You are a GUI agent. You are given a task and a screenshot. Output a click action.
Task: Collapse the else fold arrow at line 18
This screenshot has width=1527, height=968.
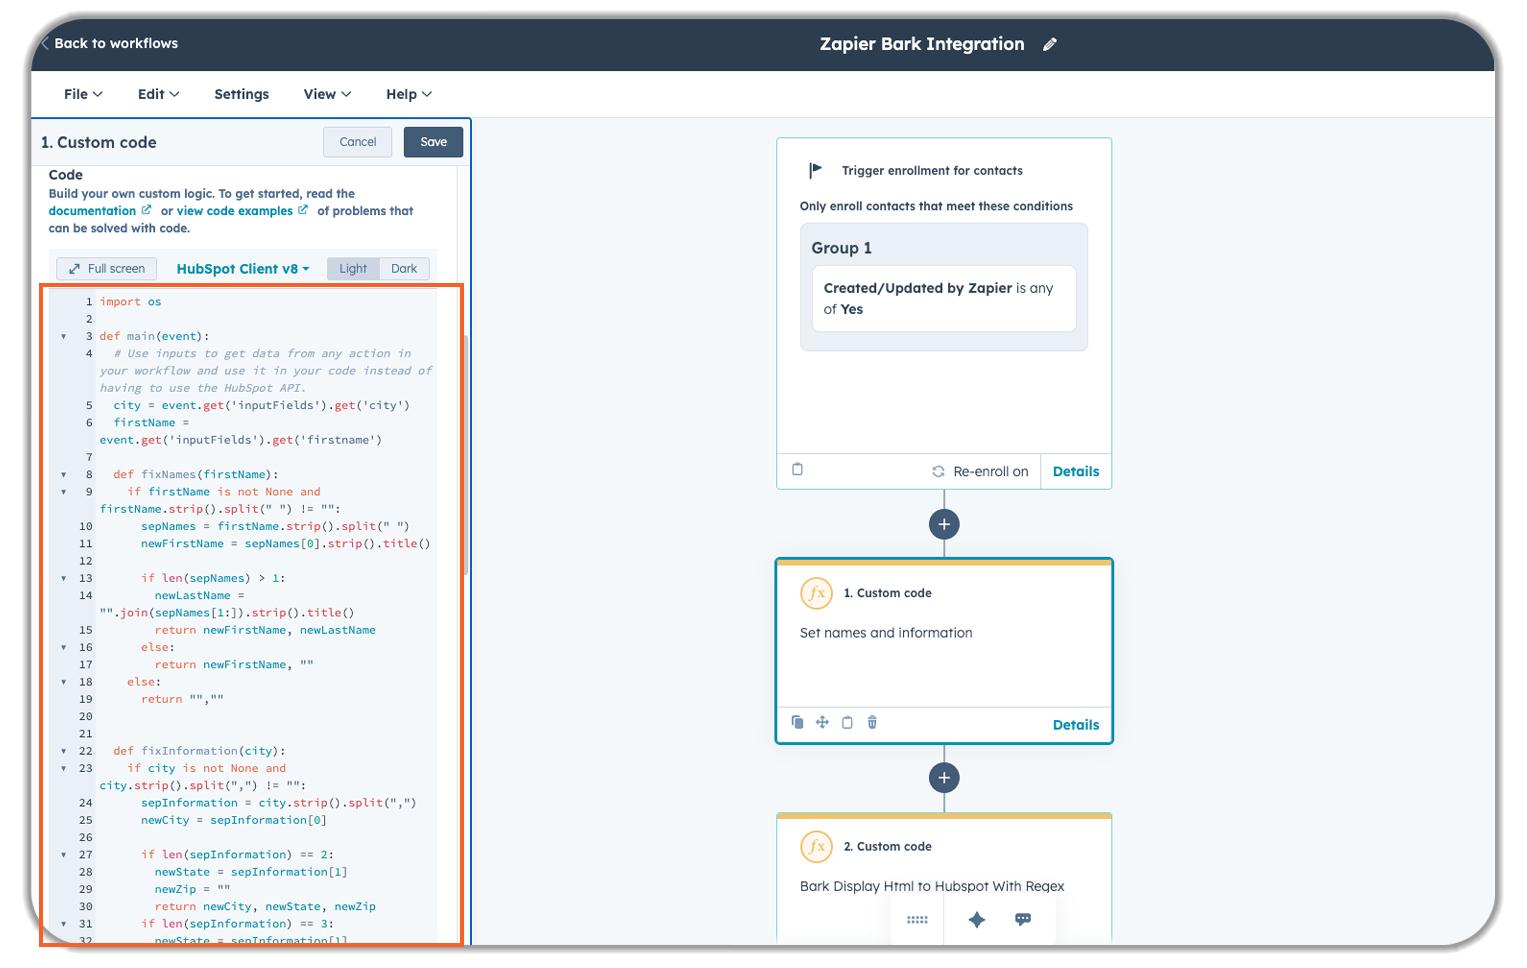point(64,682)
